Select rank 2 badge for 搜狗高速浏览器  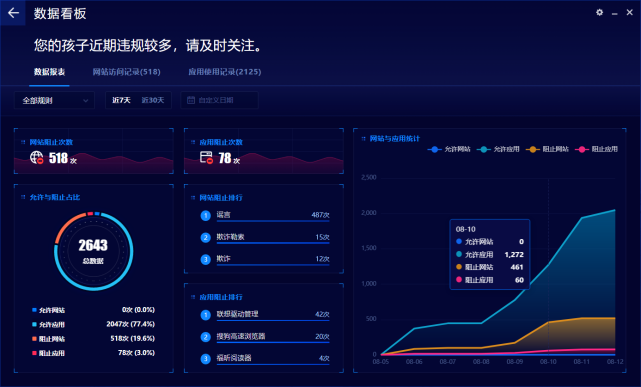[x=206, y=337]
